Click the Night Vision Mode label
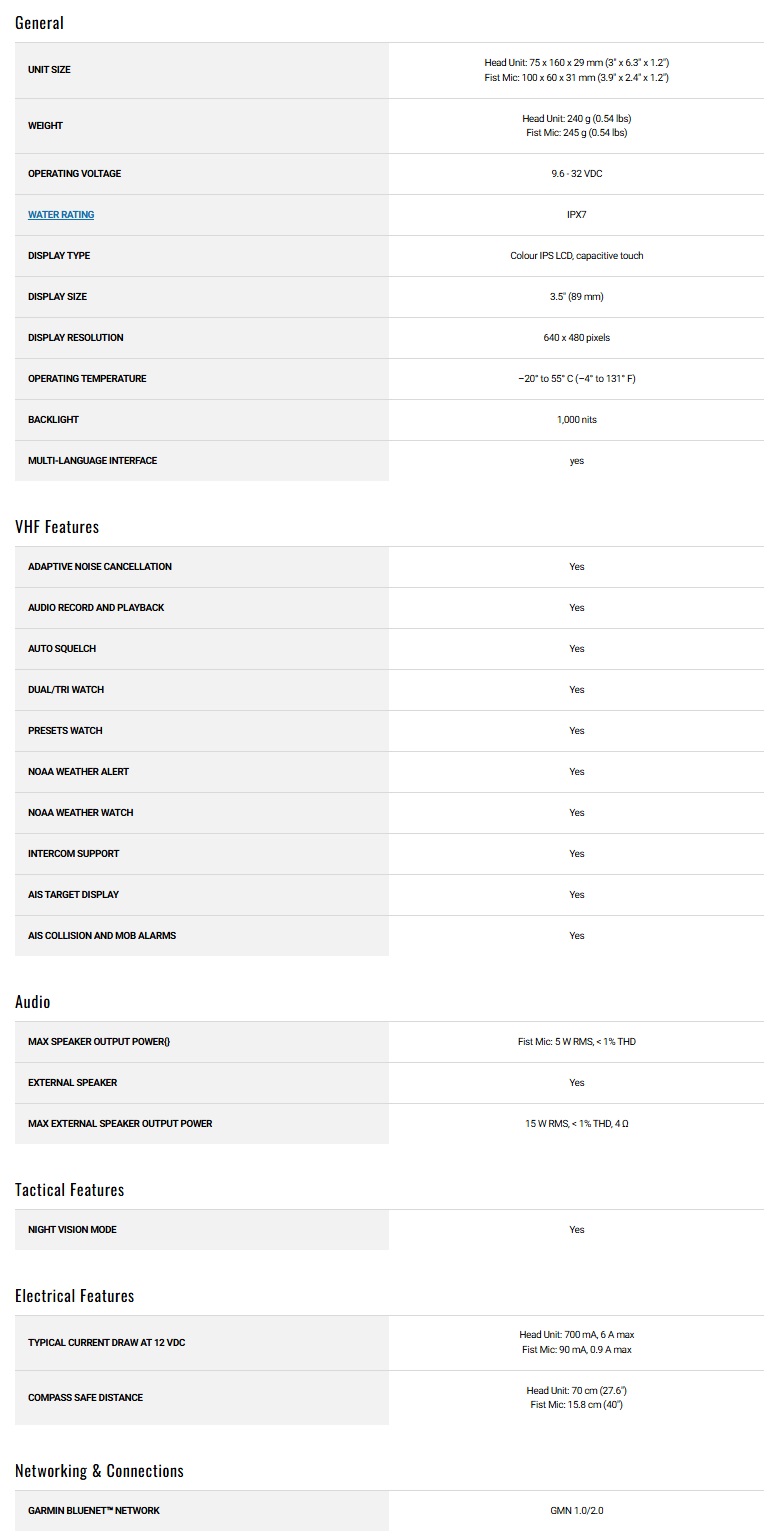Image resolution: width=782 pixels, height=1538 pixels. [72, 1230]
